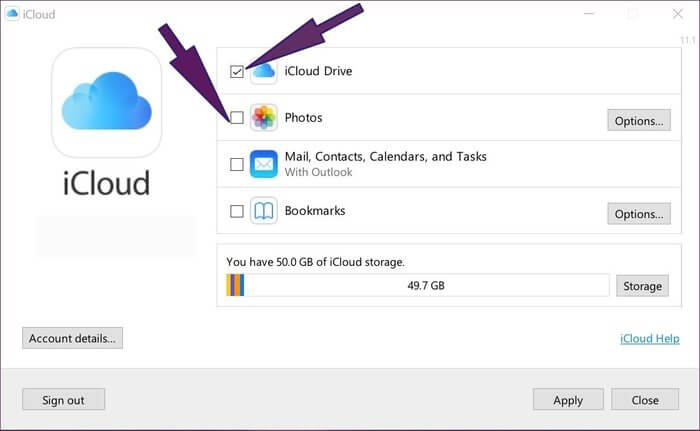Enable the Photos checkbox
Image resolution: width=700 pixels, height=431 pixels.
(237, 118)
